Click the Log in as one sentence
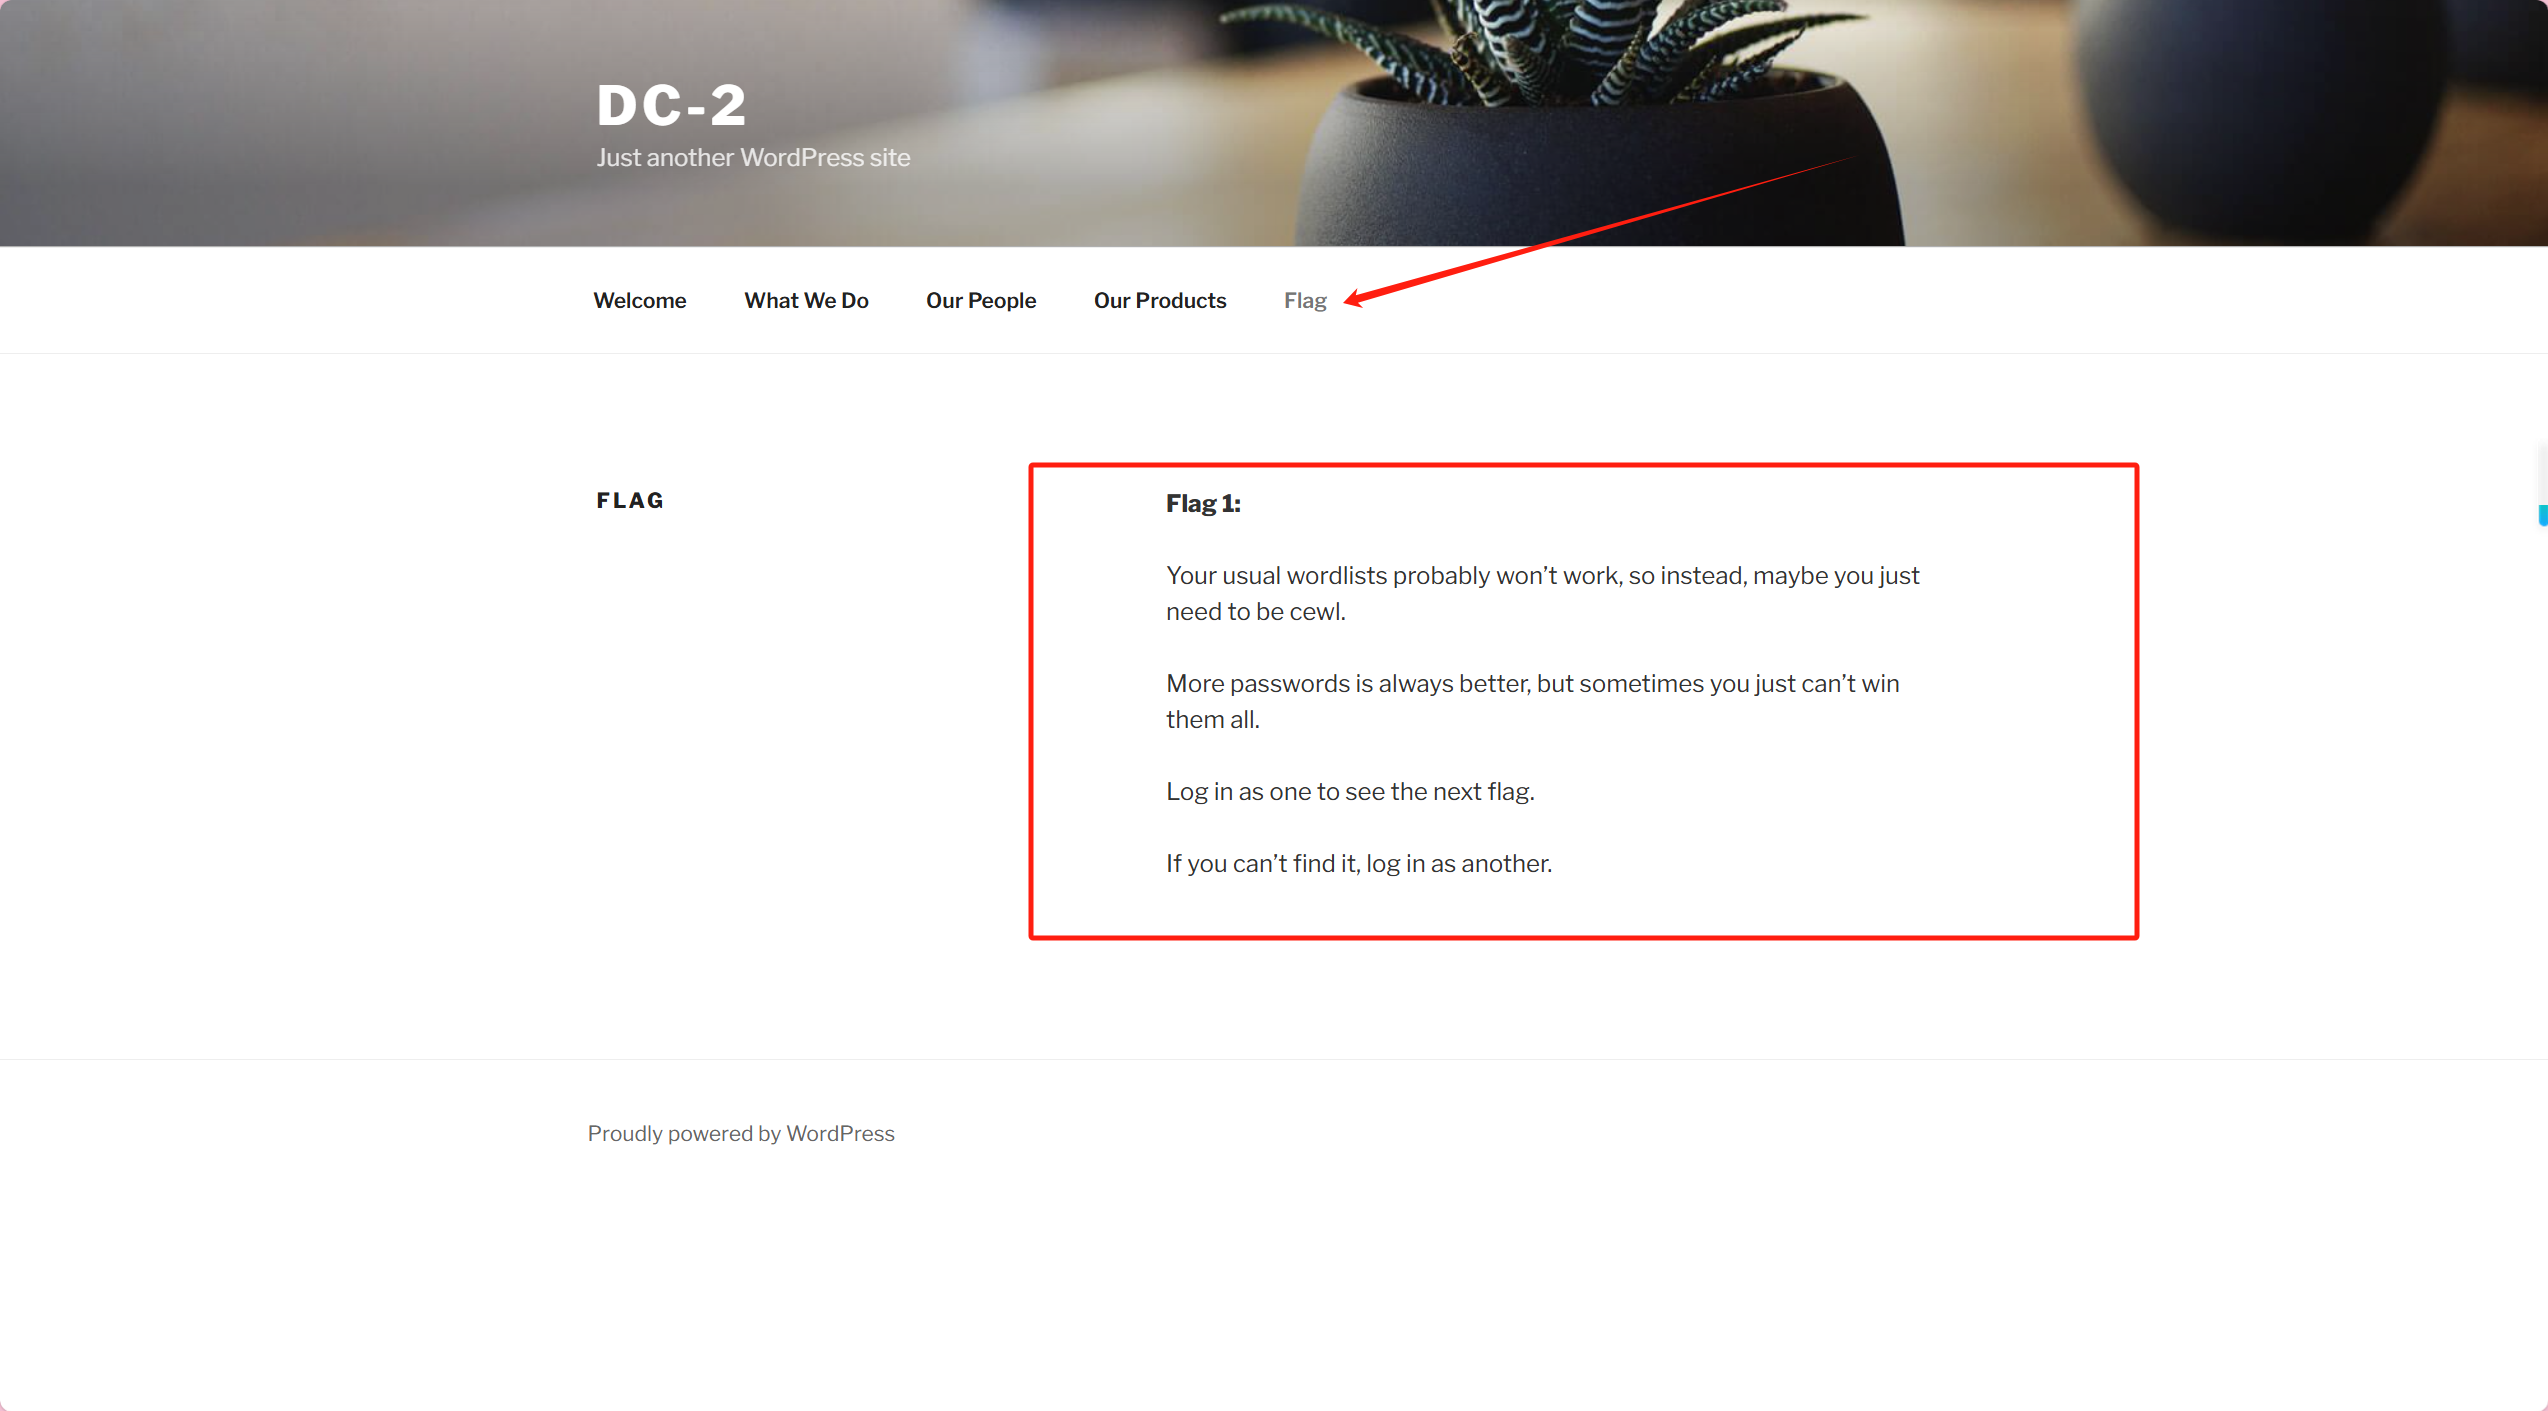This screenshot has width=2548, height=1411. point(1350,791)
